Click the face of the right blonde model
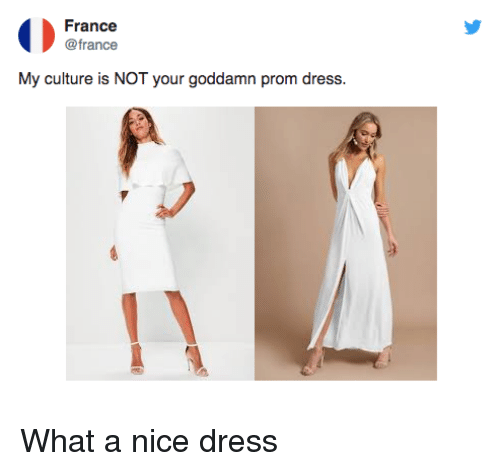Image resolution: width=500 pixels, height=471 pixels. [x=366, y=131]
